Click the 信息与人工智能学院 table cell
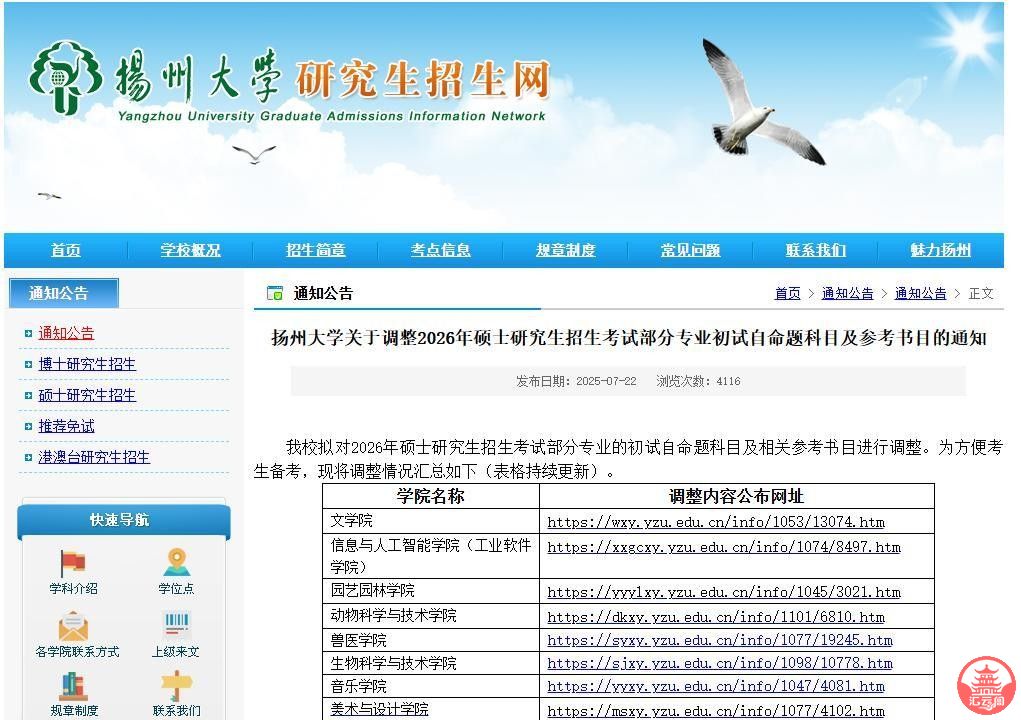Viewport: 1021px width, 720px height. 430,556
